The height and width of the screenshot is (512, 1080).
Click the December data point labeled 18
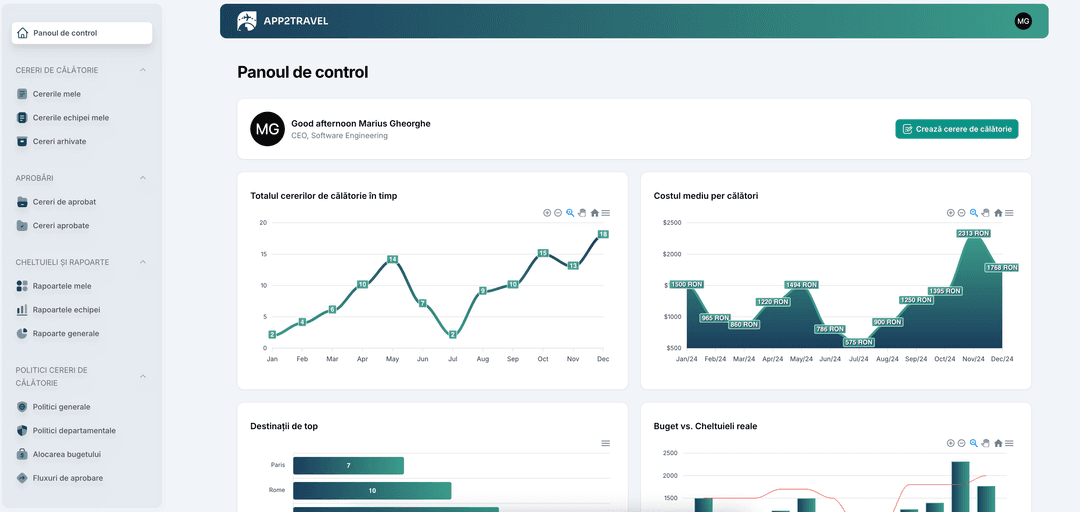point(603,234)
